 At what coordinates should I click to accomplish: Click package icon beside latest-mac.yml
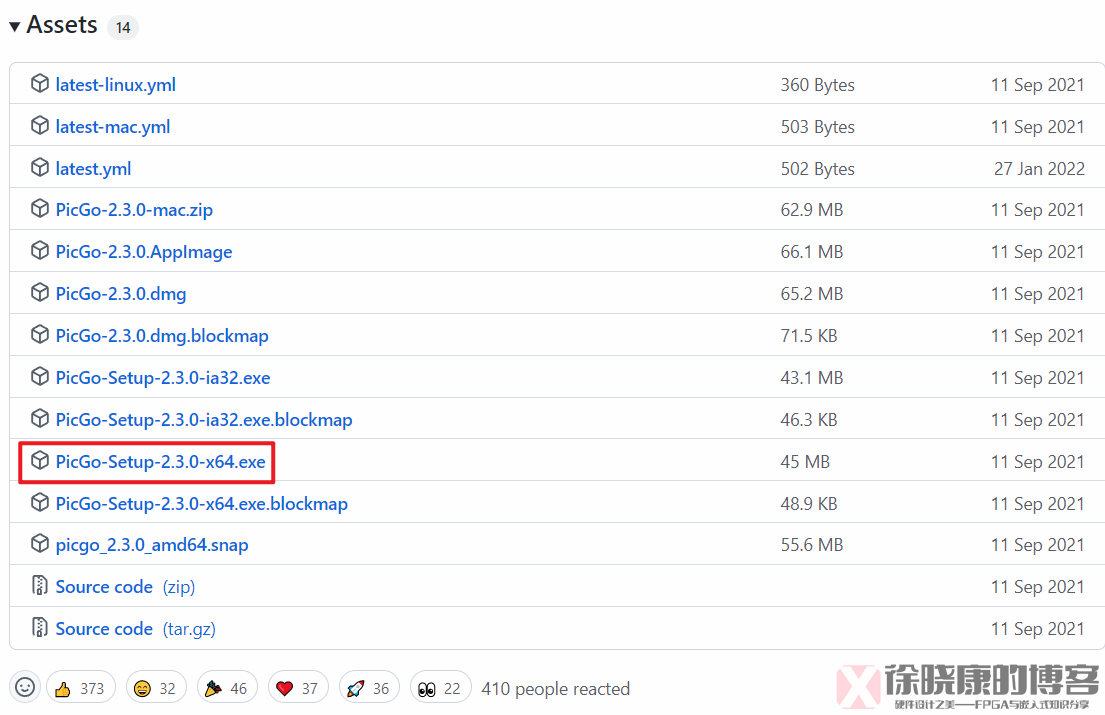(39, 126)
